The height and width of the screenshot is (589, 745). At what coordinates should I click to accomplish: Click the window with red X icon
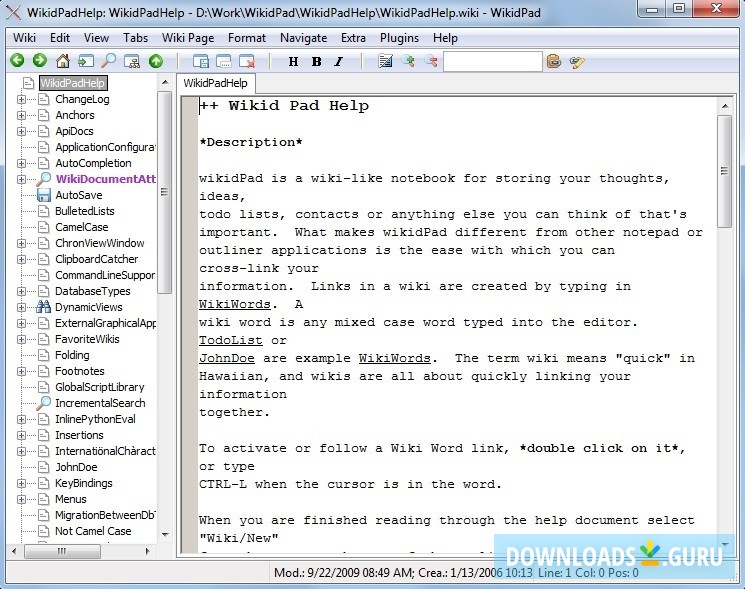(x=247, y=61)
